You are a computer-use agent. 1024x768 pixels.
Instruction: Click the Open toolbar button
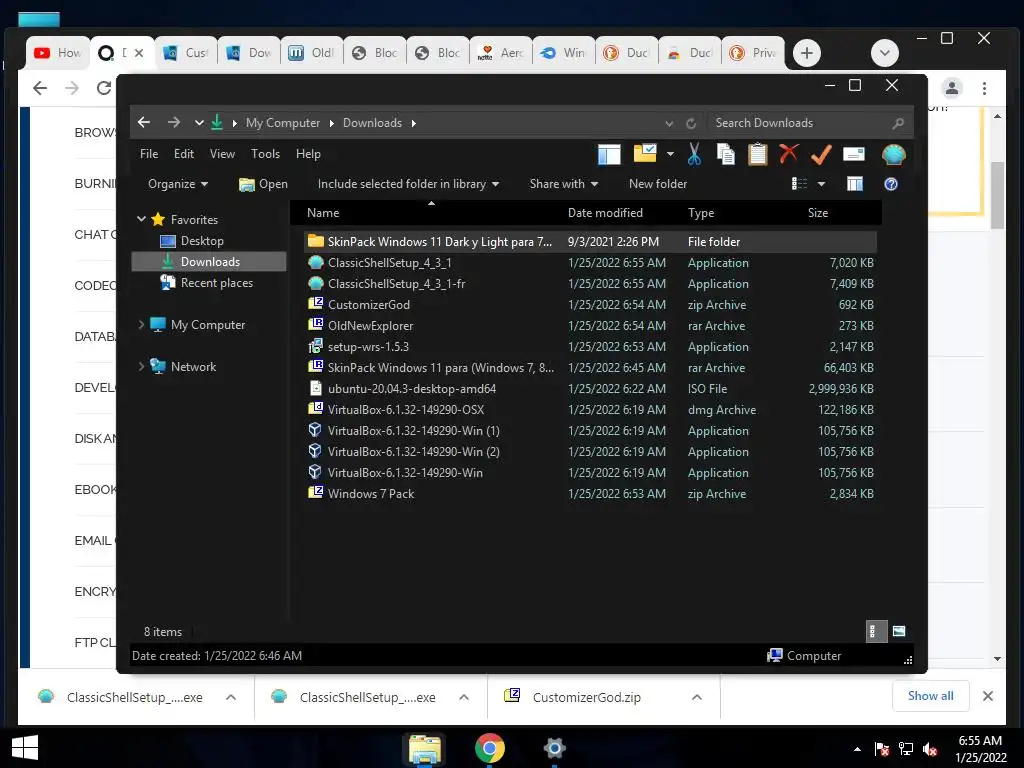tap(263, 184)
